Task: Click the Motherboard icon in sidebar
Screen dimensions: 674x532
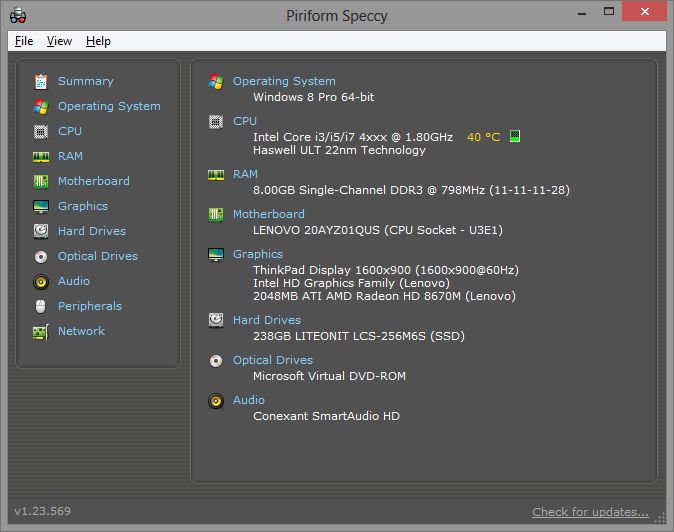Action: [x=41, y=181]
